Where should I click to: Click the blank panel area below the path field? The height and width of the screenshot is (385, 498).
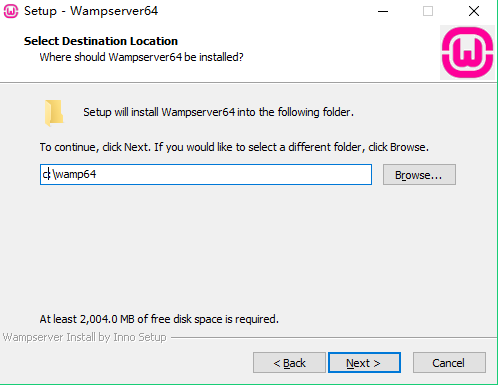[x=248, y=248]
